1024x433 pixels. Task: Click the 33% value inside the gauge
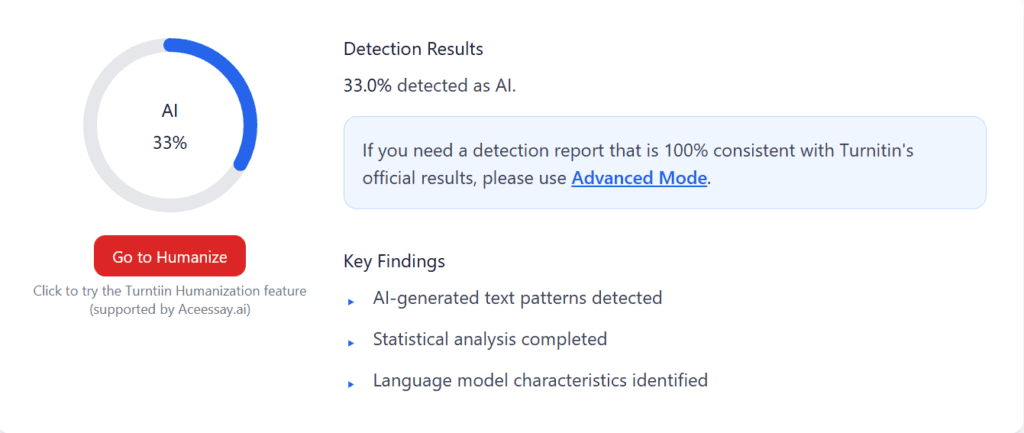click(170, 142)
